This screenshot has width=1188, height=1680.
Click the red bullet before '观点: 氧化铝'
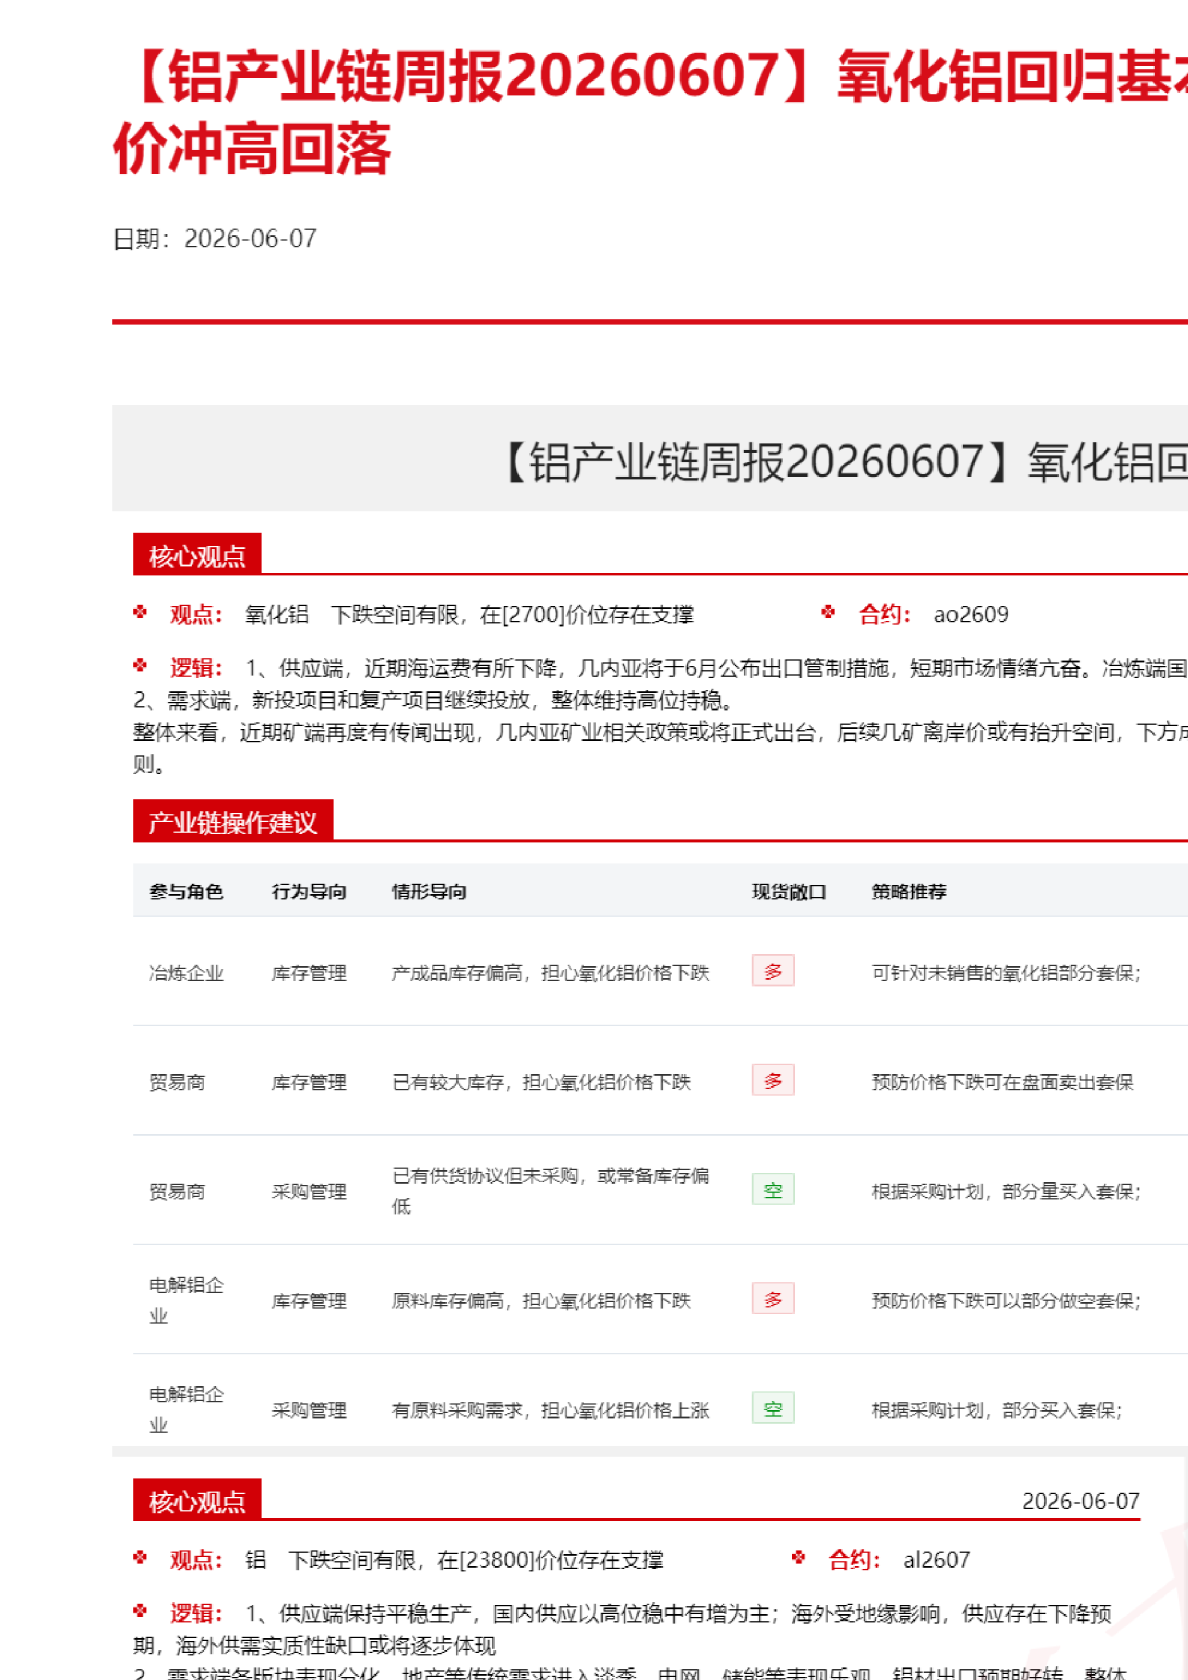click(140, 612)
